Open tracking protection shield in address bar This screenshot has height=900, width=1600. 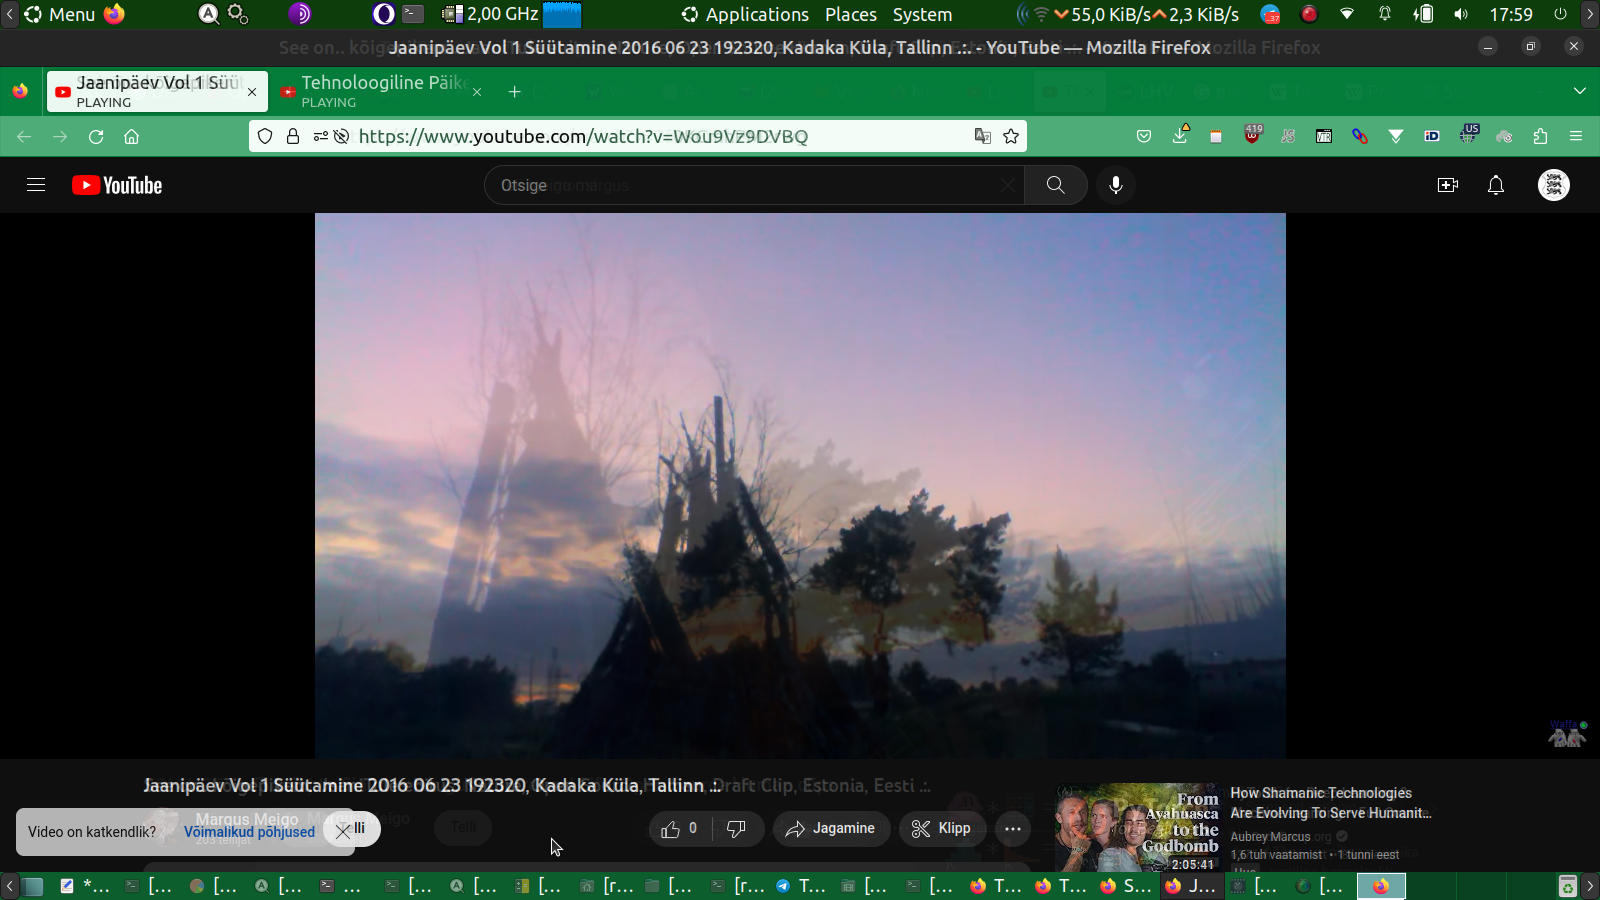pos(265,136)
